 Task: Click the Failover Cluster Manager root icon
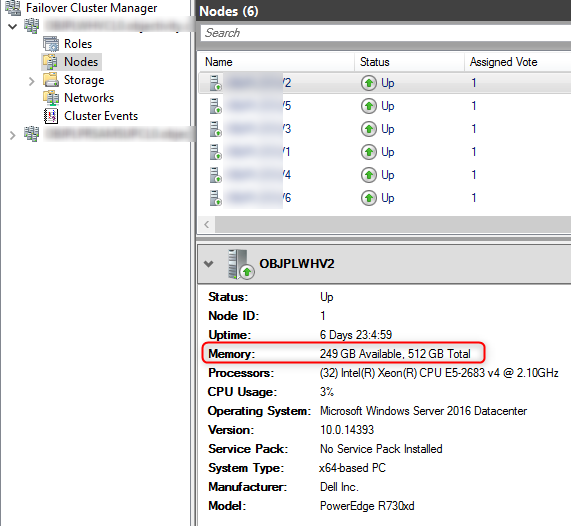pos(13,8)
